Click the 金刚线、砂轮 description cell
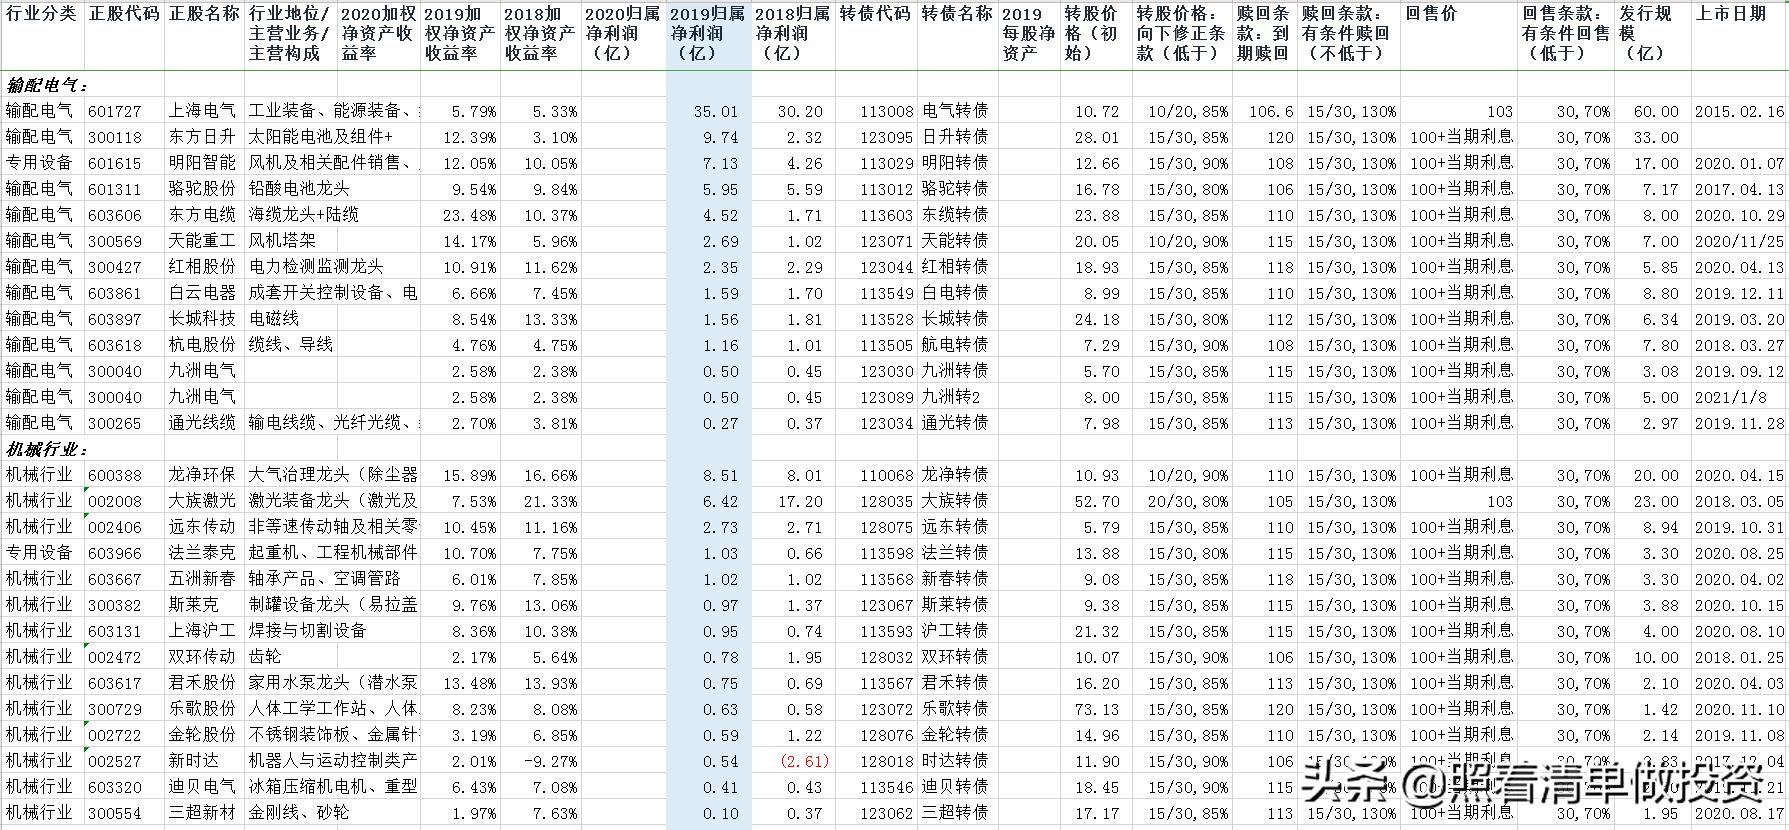1789x830 pixels. [x=299, y=813]
